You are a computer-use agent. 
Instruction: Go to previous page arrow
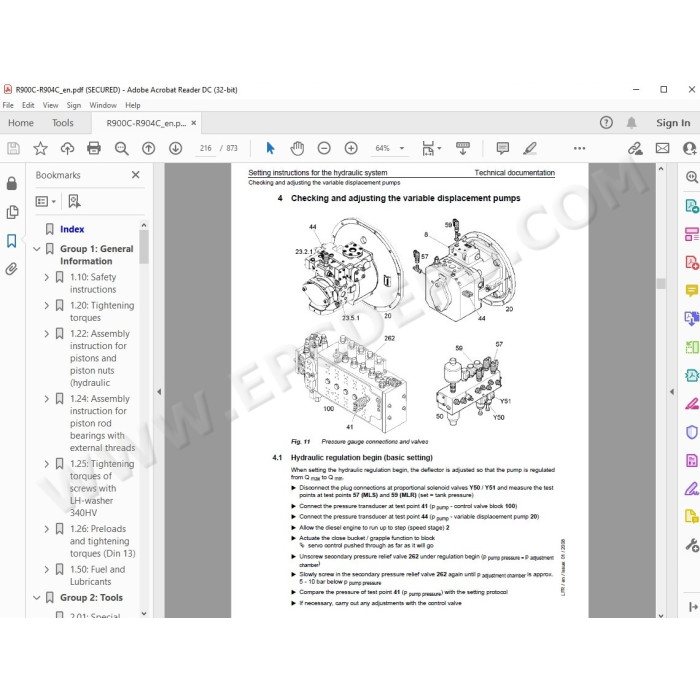148,148
